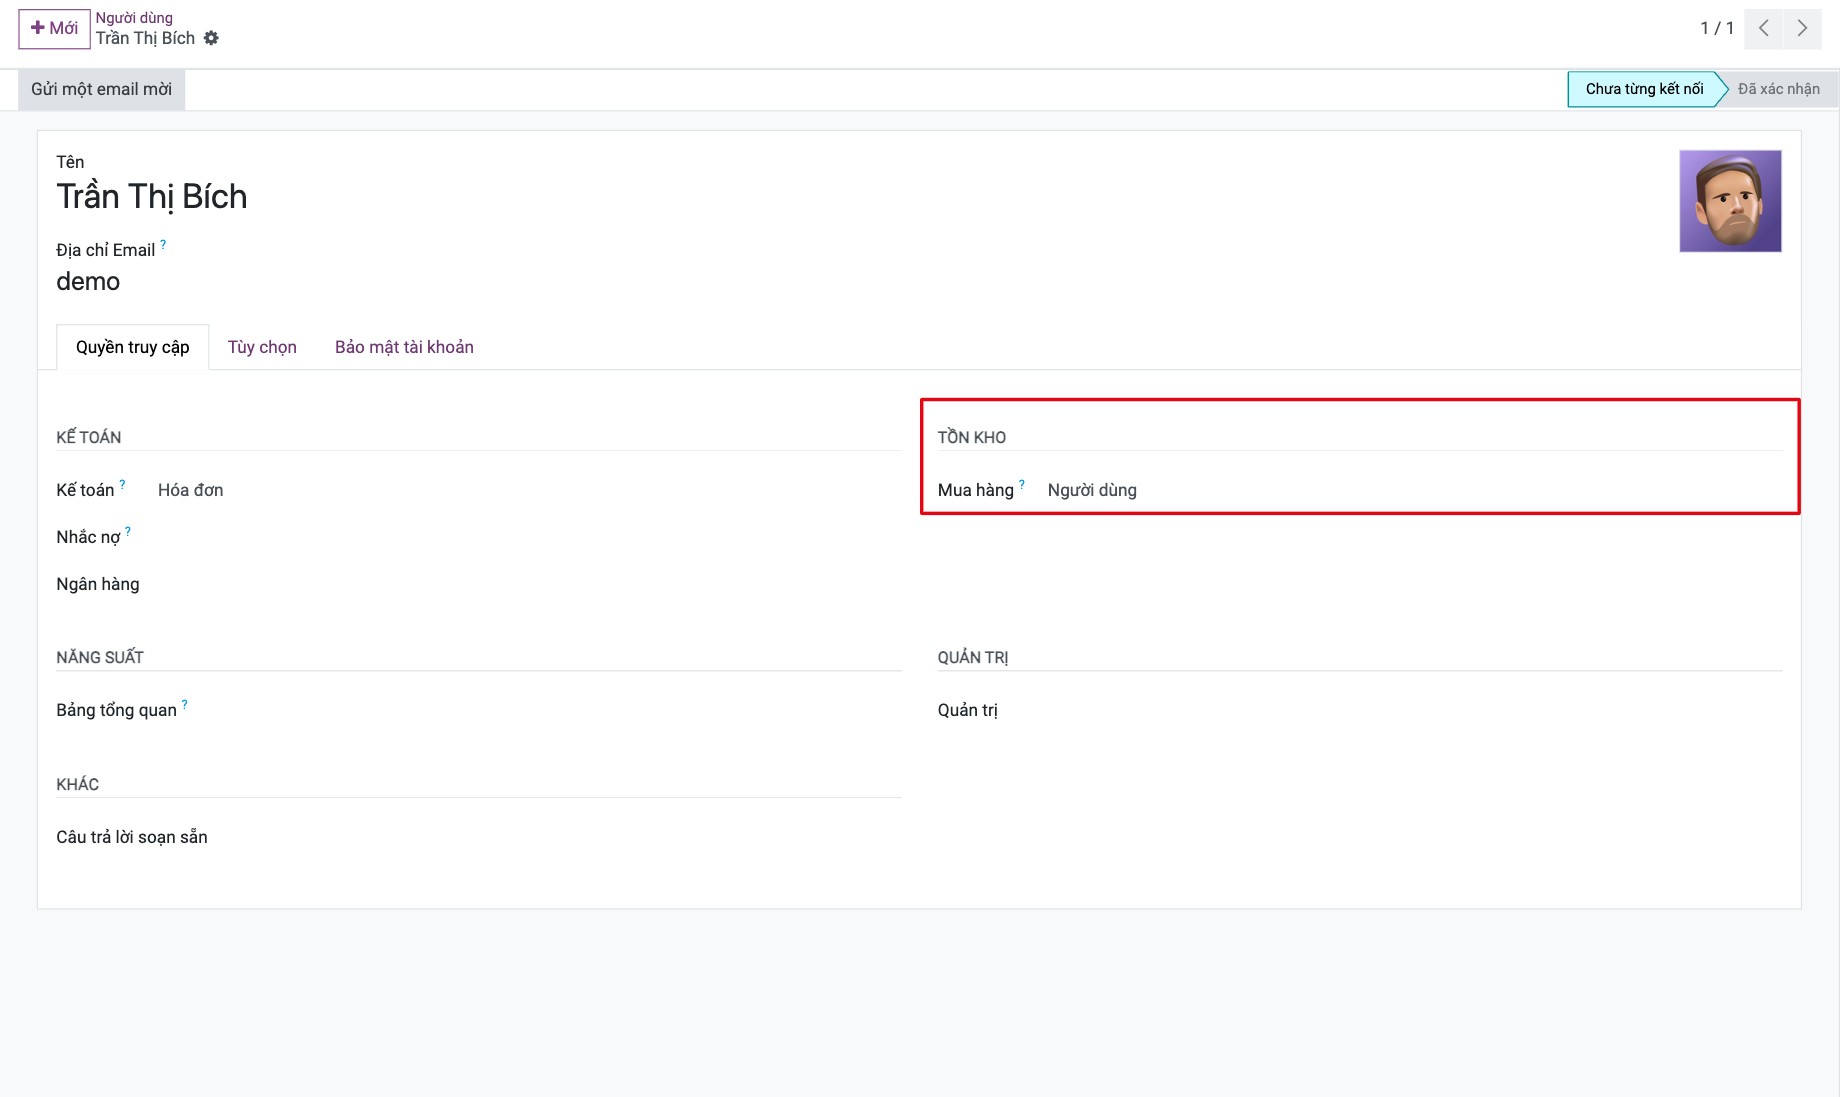
Task: Click the QUẢN TRỊ section heading
Action: [973, 657]
